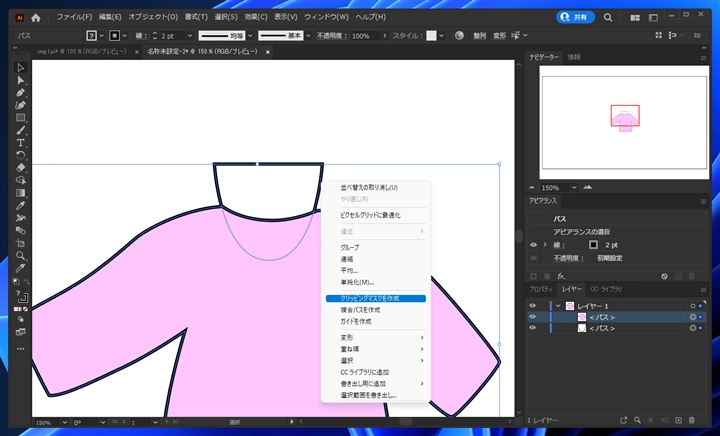Select the Selection tool arrow
720x436 pixels.
tap(21, 67)
